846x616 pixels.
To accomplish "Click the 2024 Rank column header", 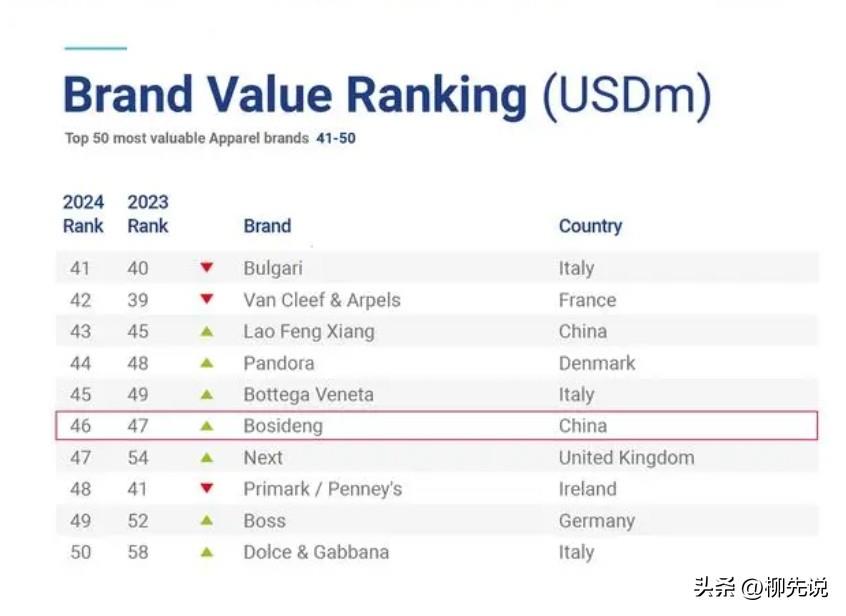I will pyautogui.click(x=83, y=214).
